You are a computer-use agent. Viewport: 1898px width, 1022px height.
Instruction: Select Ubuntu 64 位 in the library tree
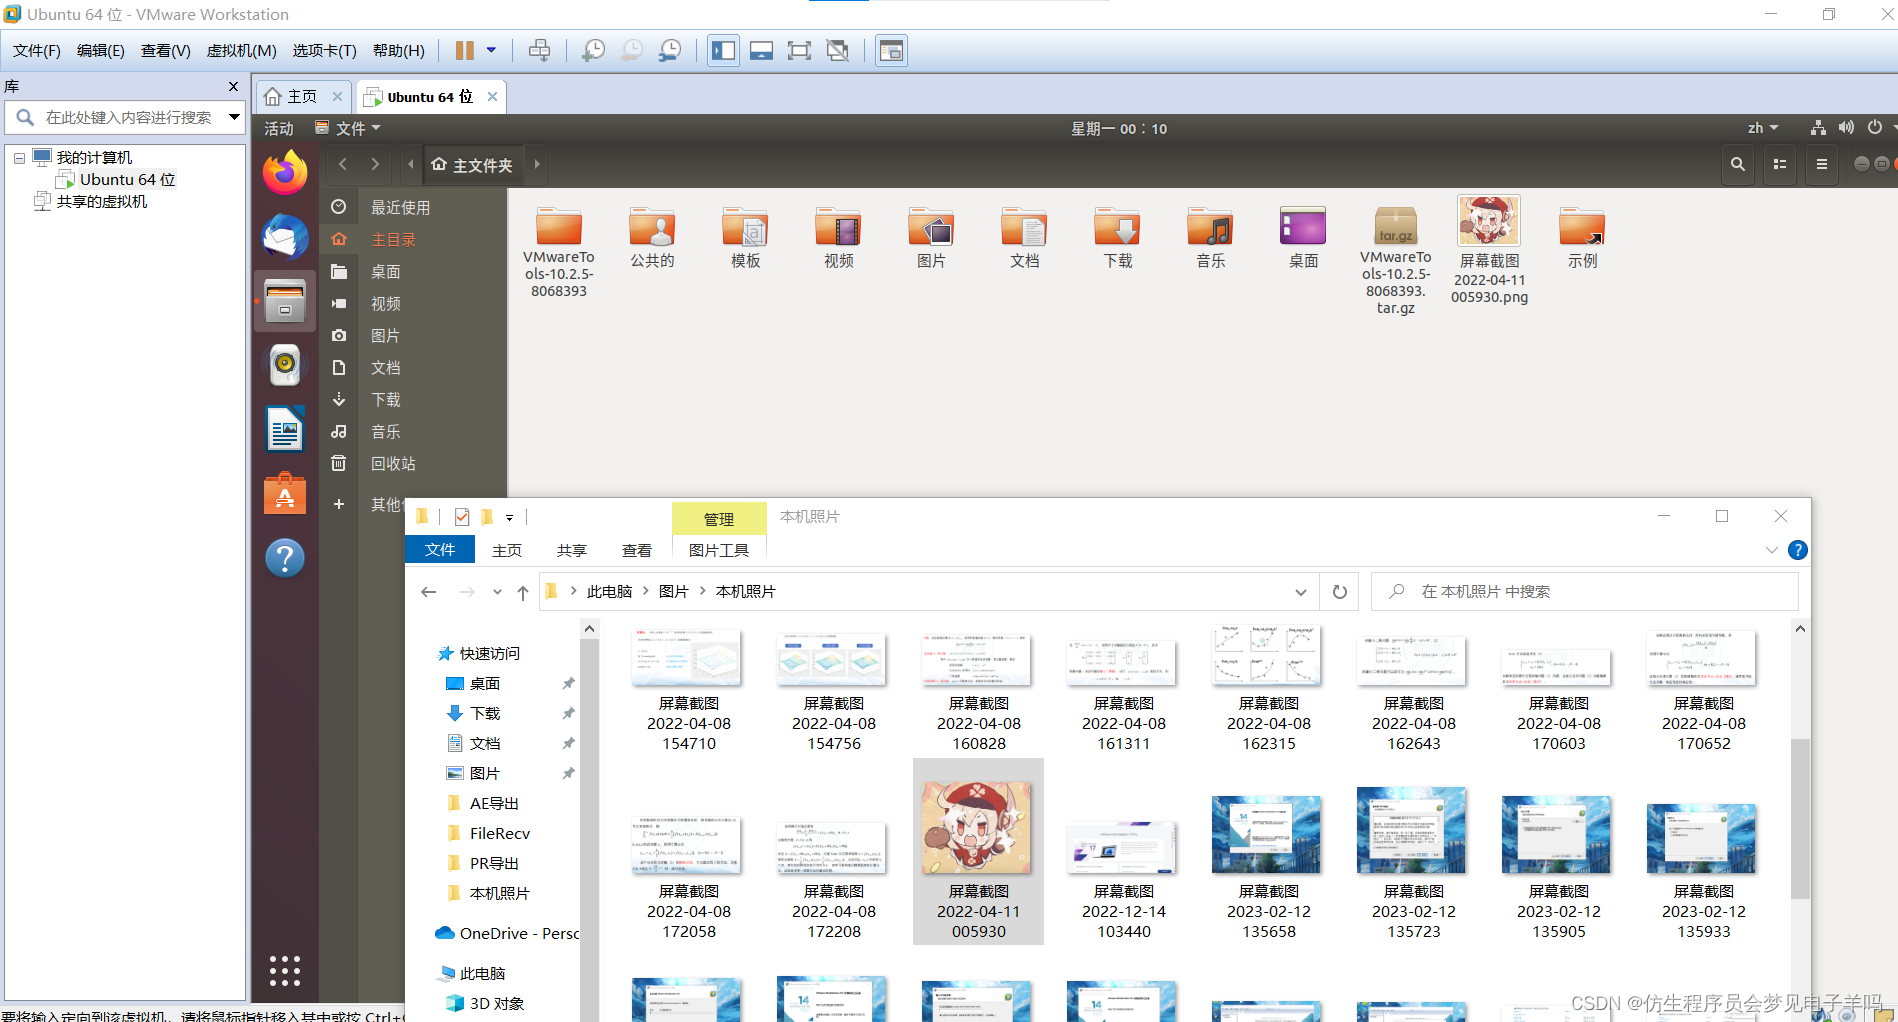pyautogui.click(x=127, y=179)
